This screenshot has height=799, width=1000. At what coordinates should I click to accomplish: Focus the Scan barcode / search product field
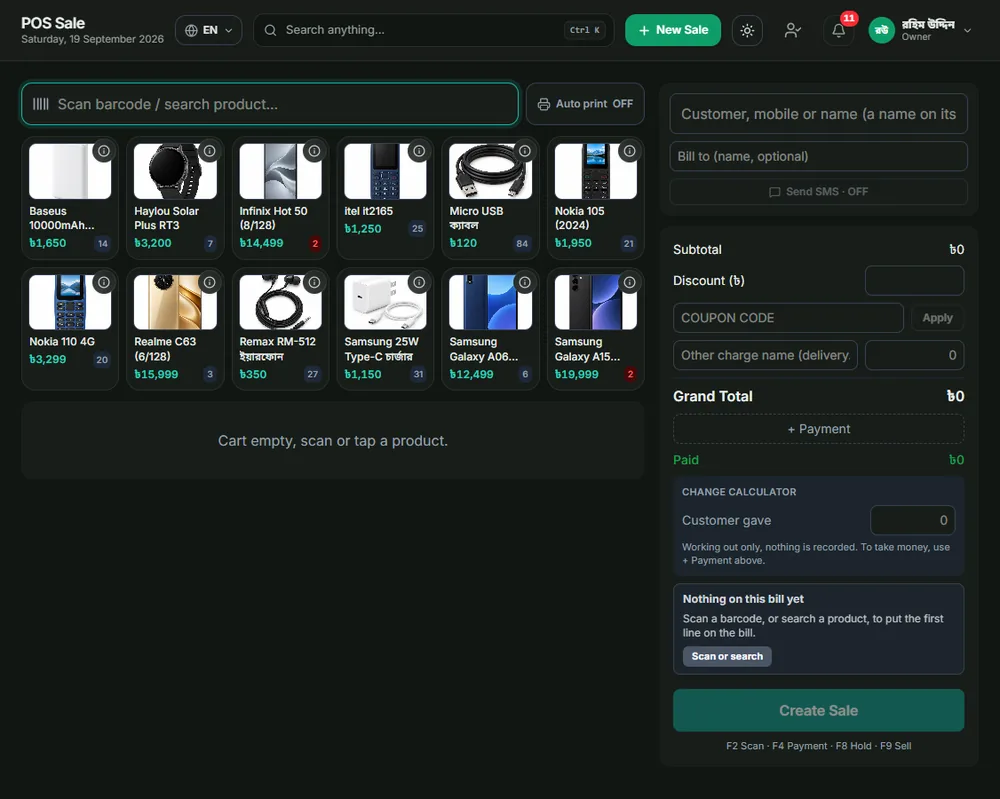[x=270, y=104]
